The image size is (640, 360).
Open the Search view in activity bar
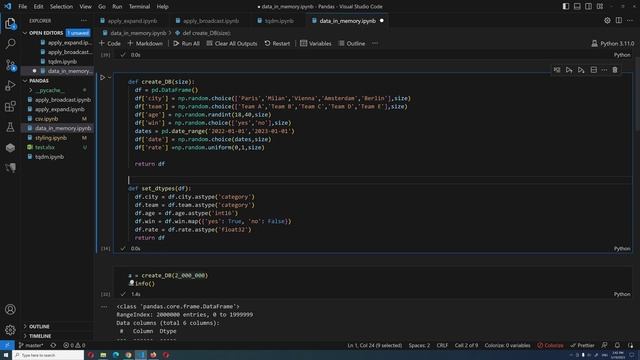(x=10, y=43)
